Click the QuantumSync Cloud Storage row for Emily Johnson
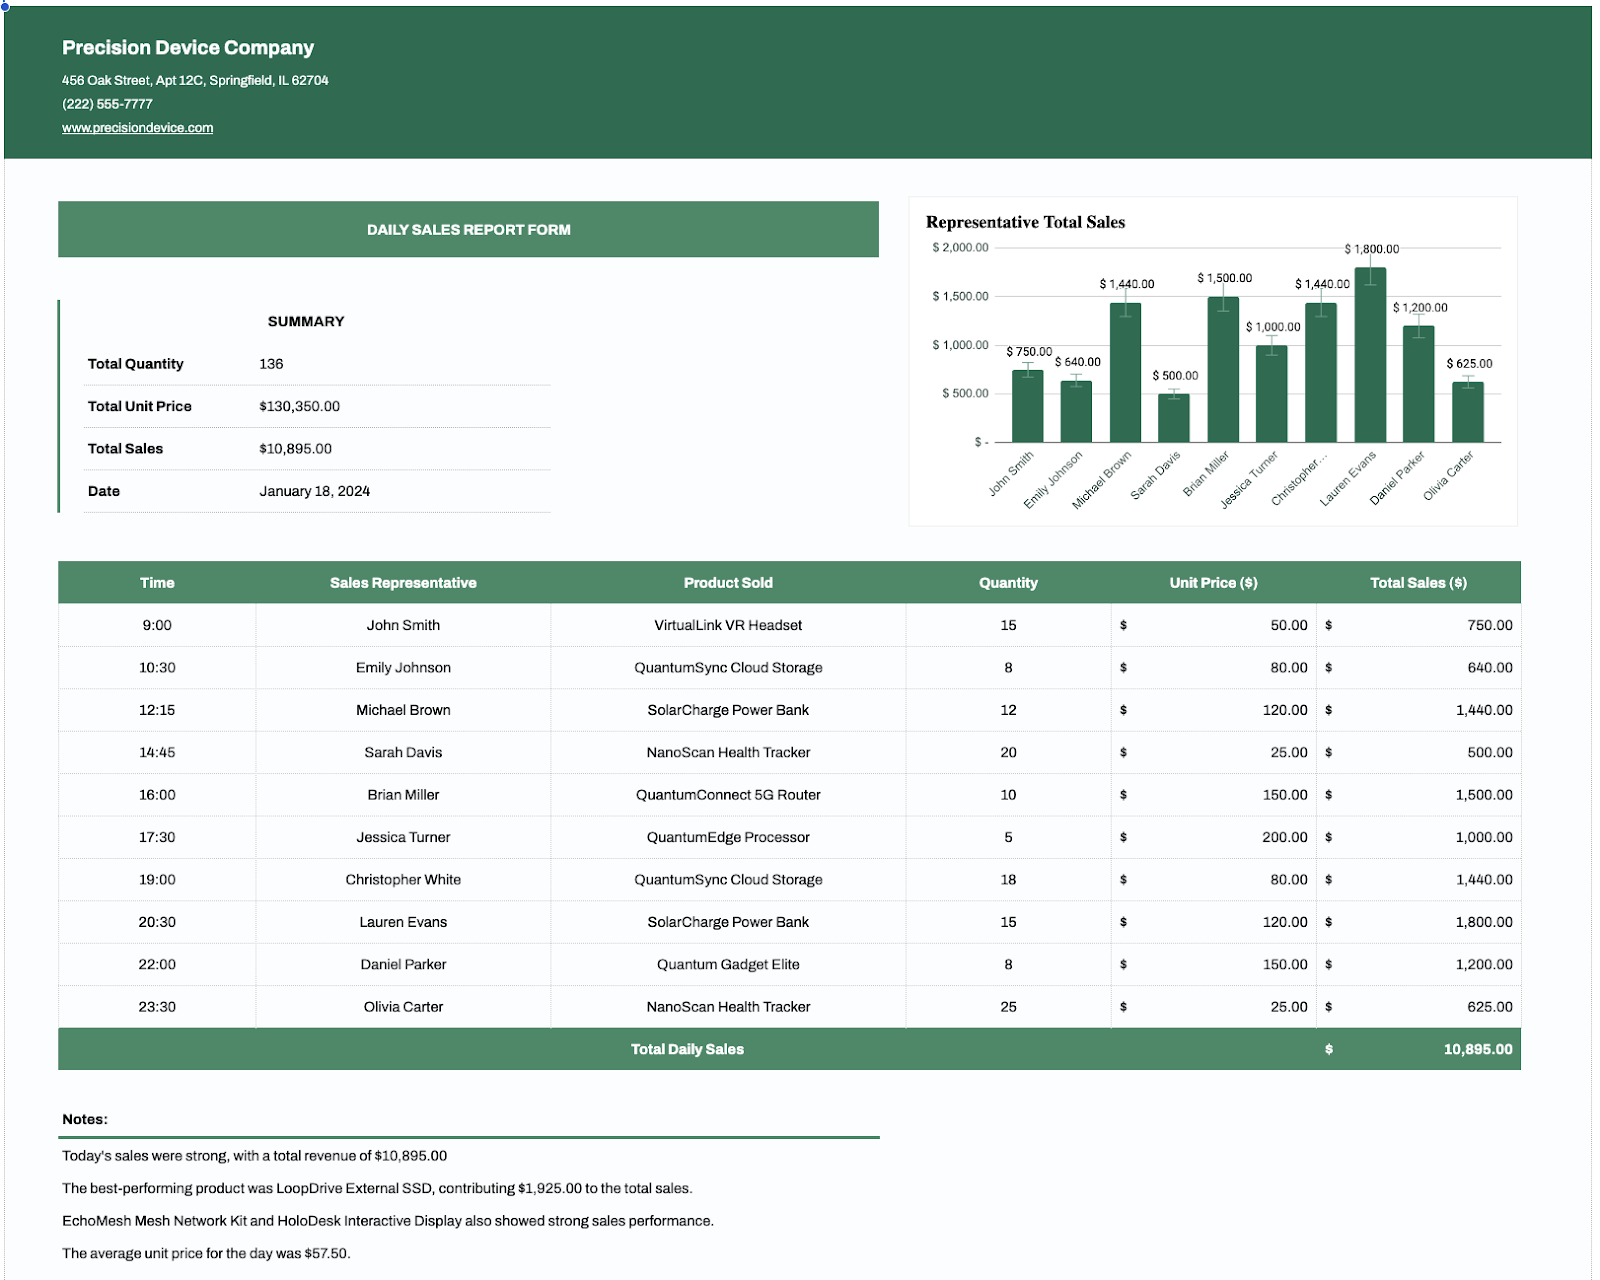Screen dimensions: 1600x1280 (x=728, y=667)
